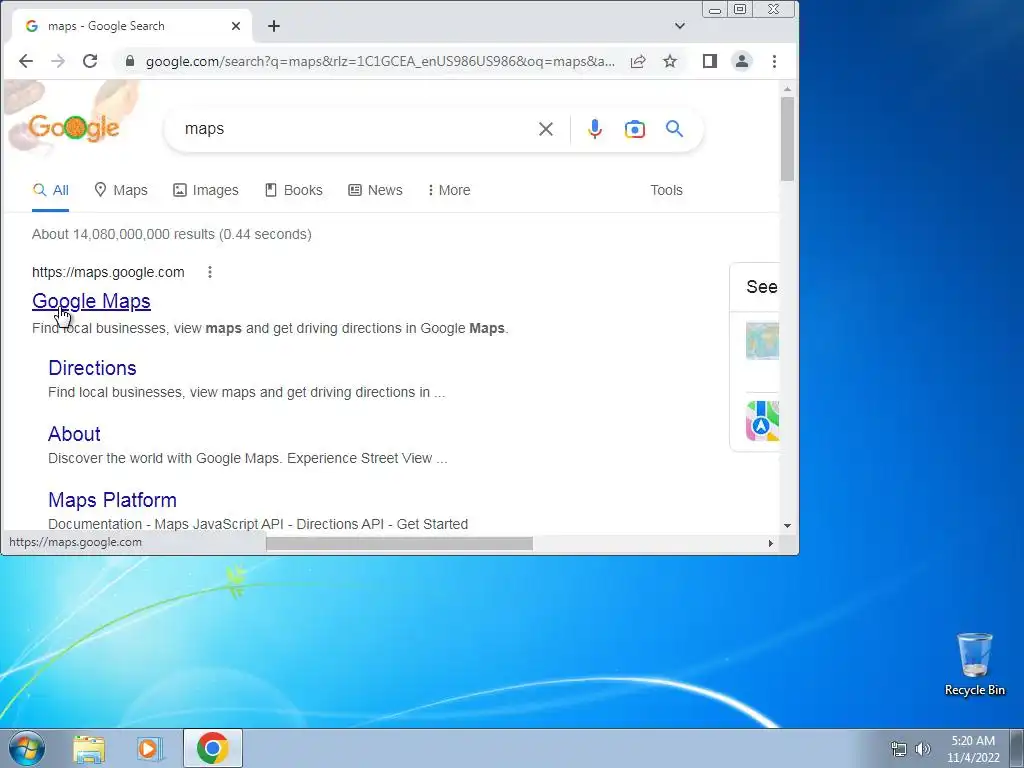Click the scroll down arrow

point(787,526)
